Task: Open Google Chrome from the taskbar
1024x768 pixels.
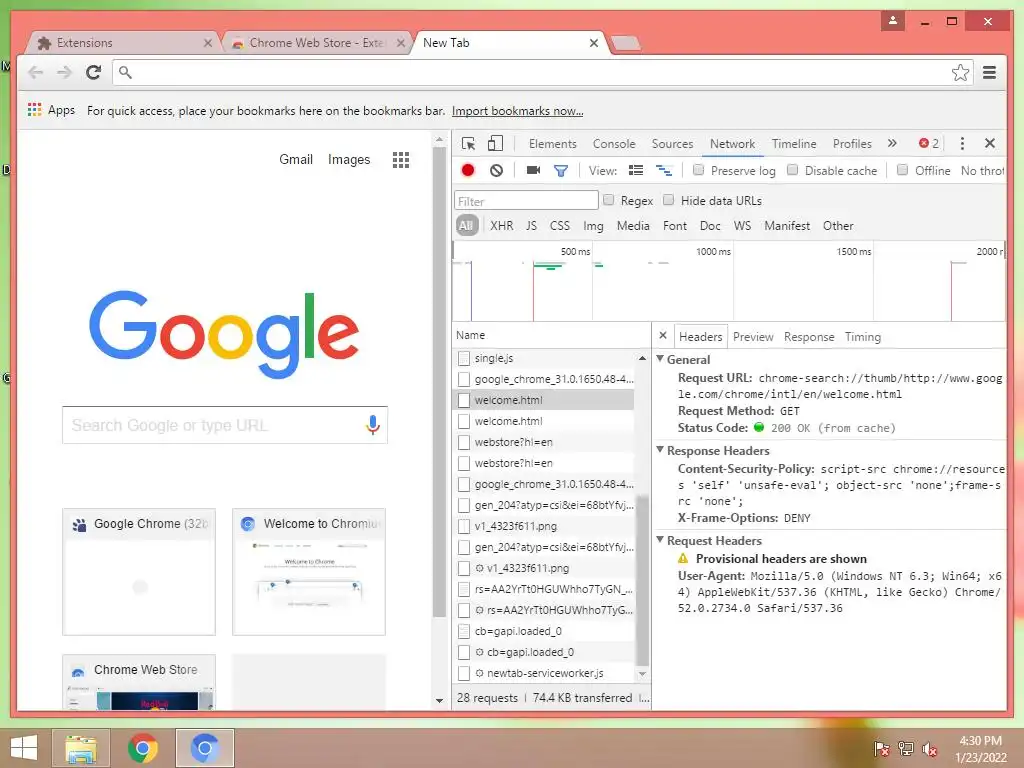Action: [142, 748]
